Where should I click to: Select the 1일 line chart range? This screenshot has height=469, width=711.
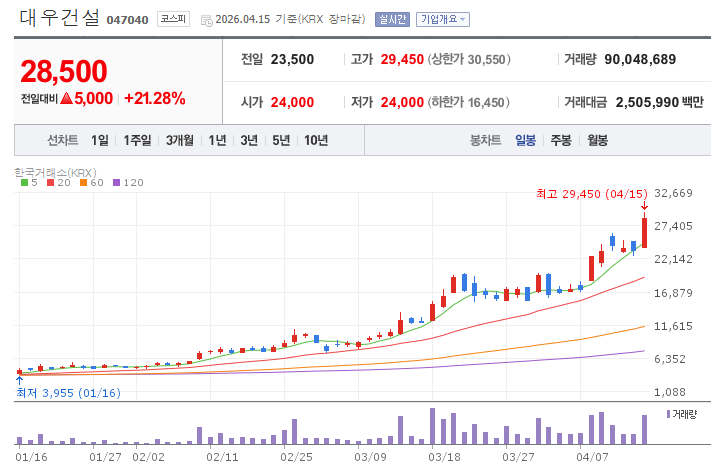point(100,140)
